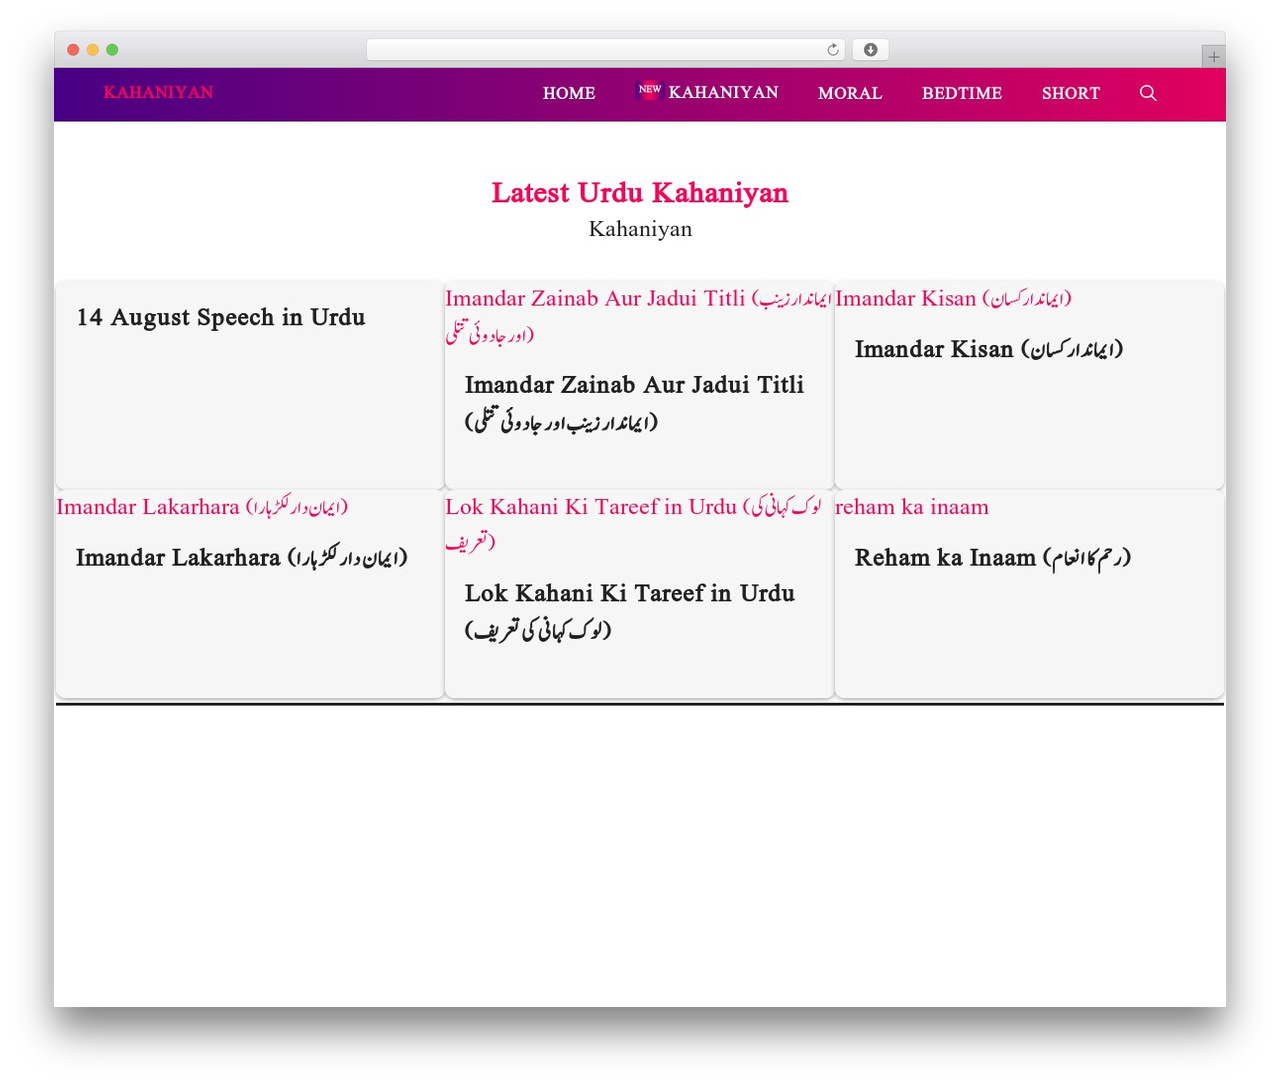Go to the HOME menu item

point(569,93)
